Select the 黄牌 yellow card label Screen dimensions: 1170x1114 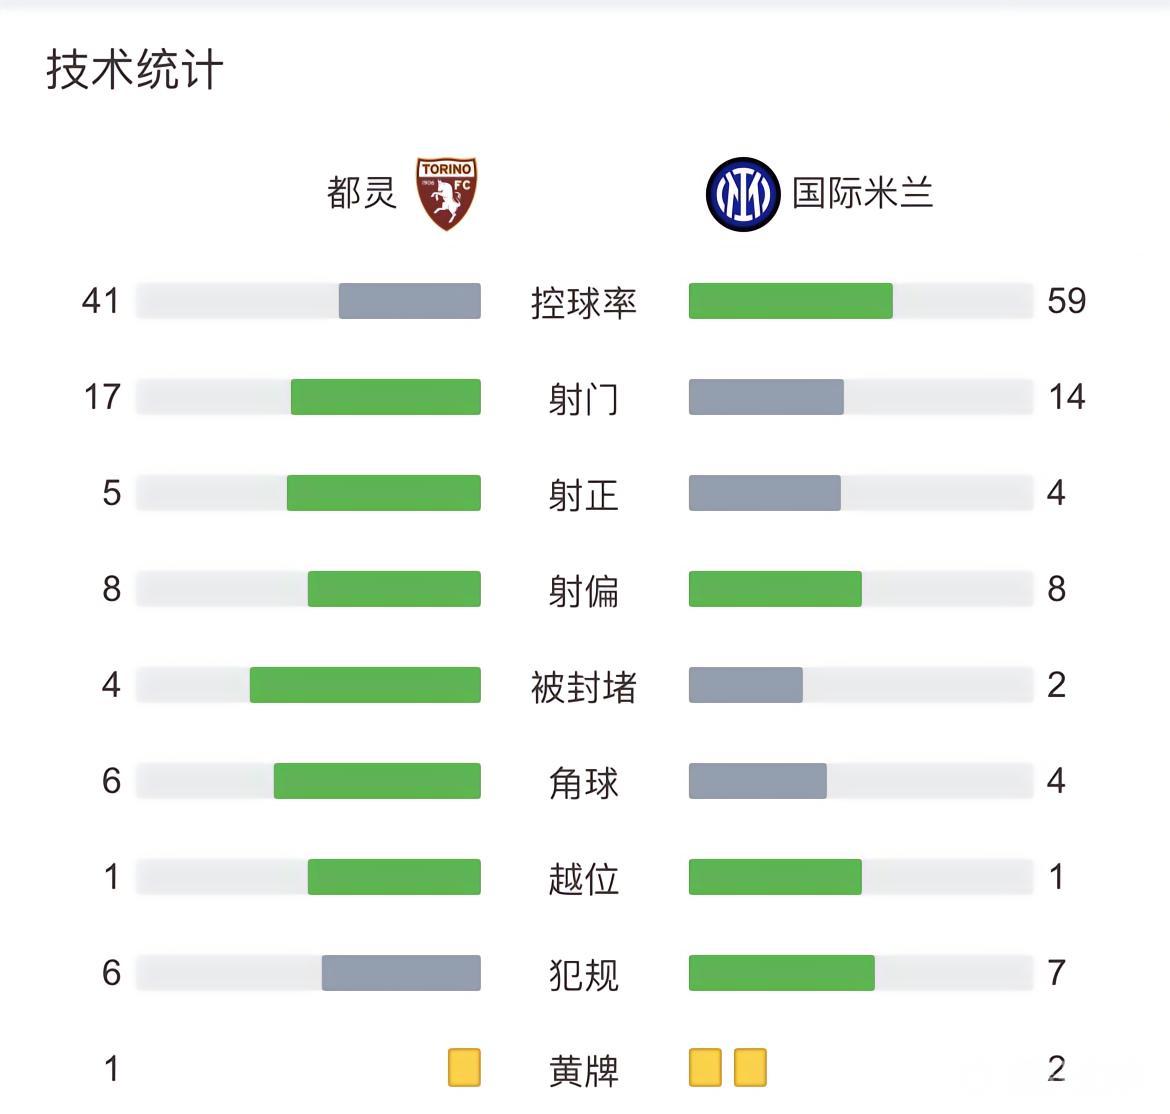[584, 1070]
